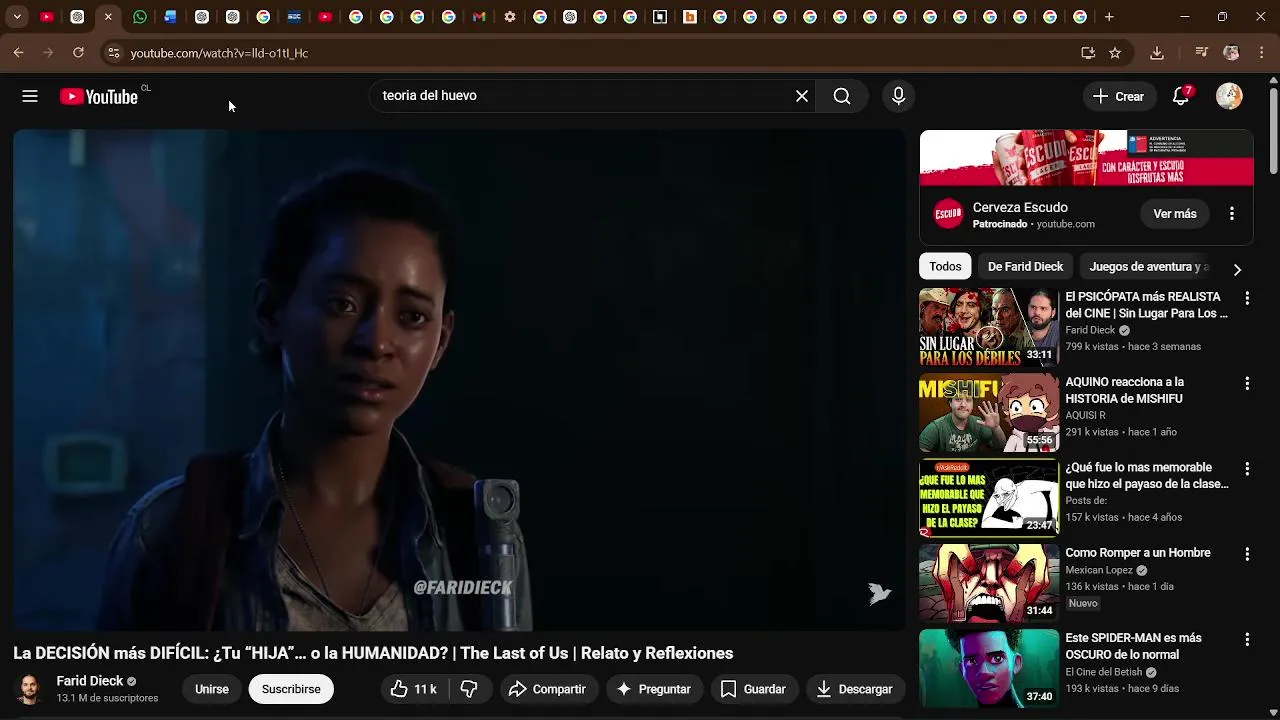Select the Juegos de aventura chip
Image resolution: width=1280 pixels, height=720 pixels.
point(1148,266)
